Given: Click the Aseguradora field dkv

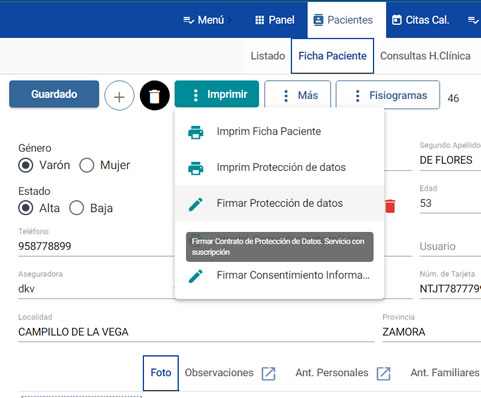Looking at the screenshot, I should click(x=96, y=289).
